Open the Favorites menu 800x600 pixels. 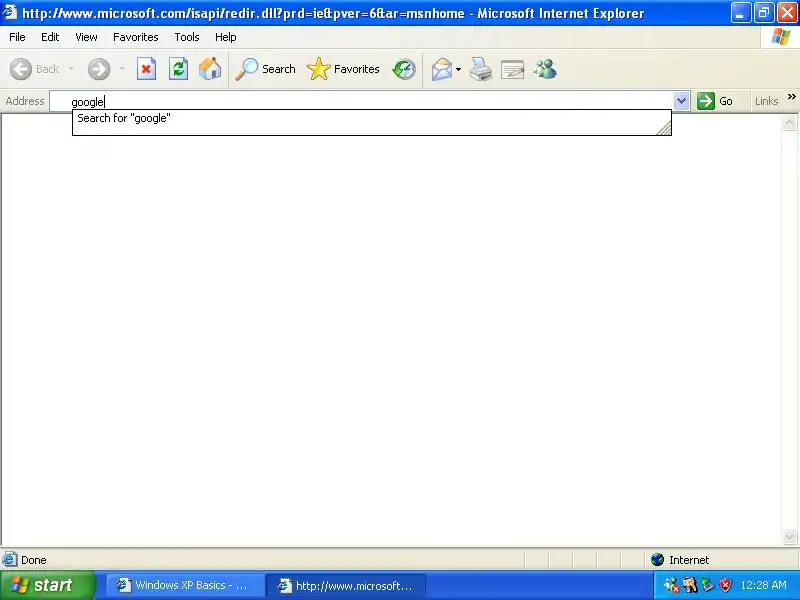(136, 37)
